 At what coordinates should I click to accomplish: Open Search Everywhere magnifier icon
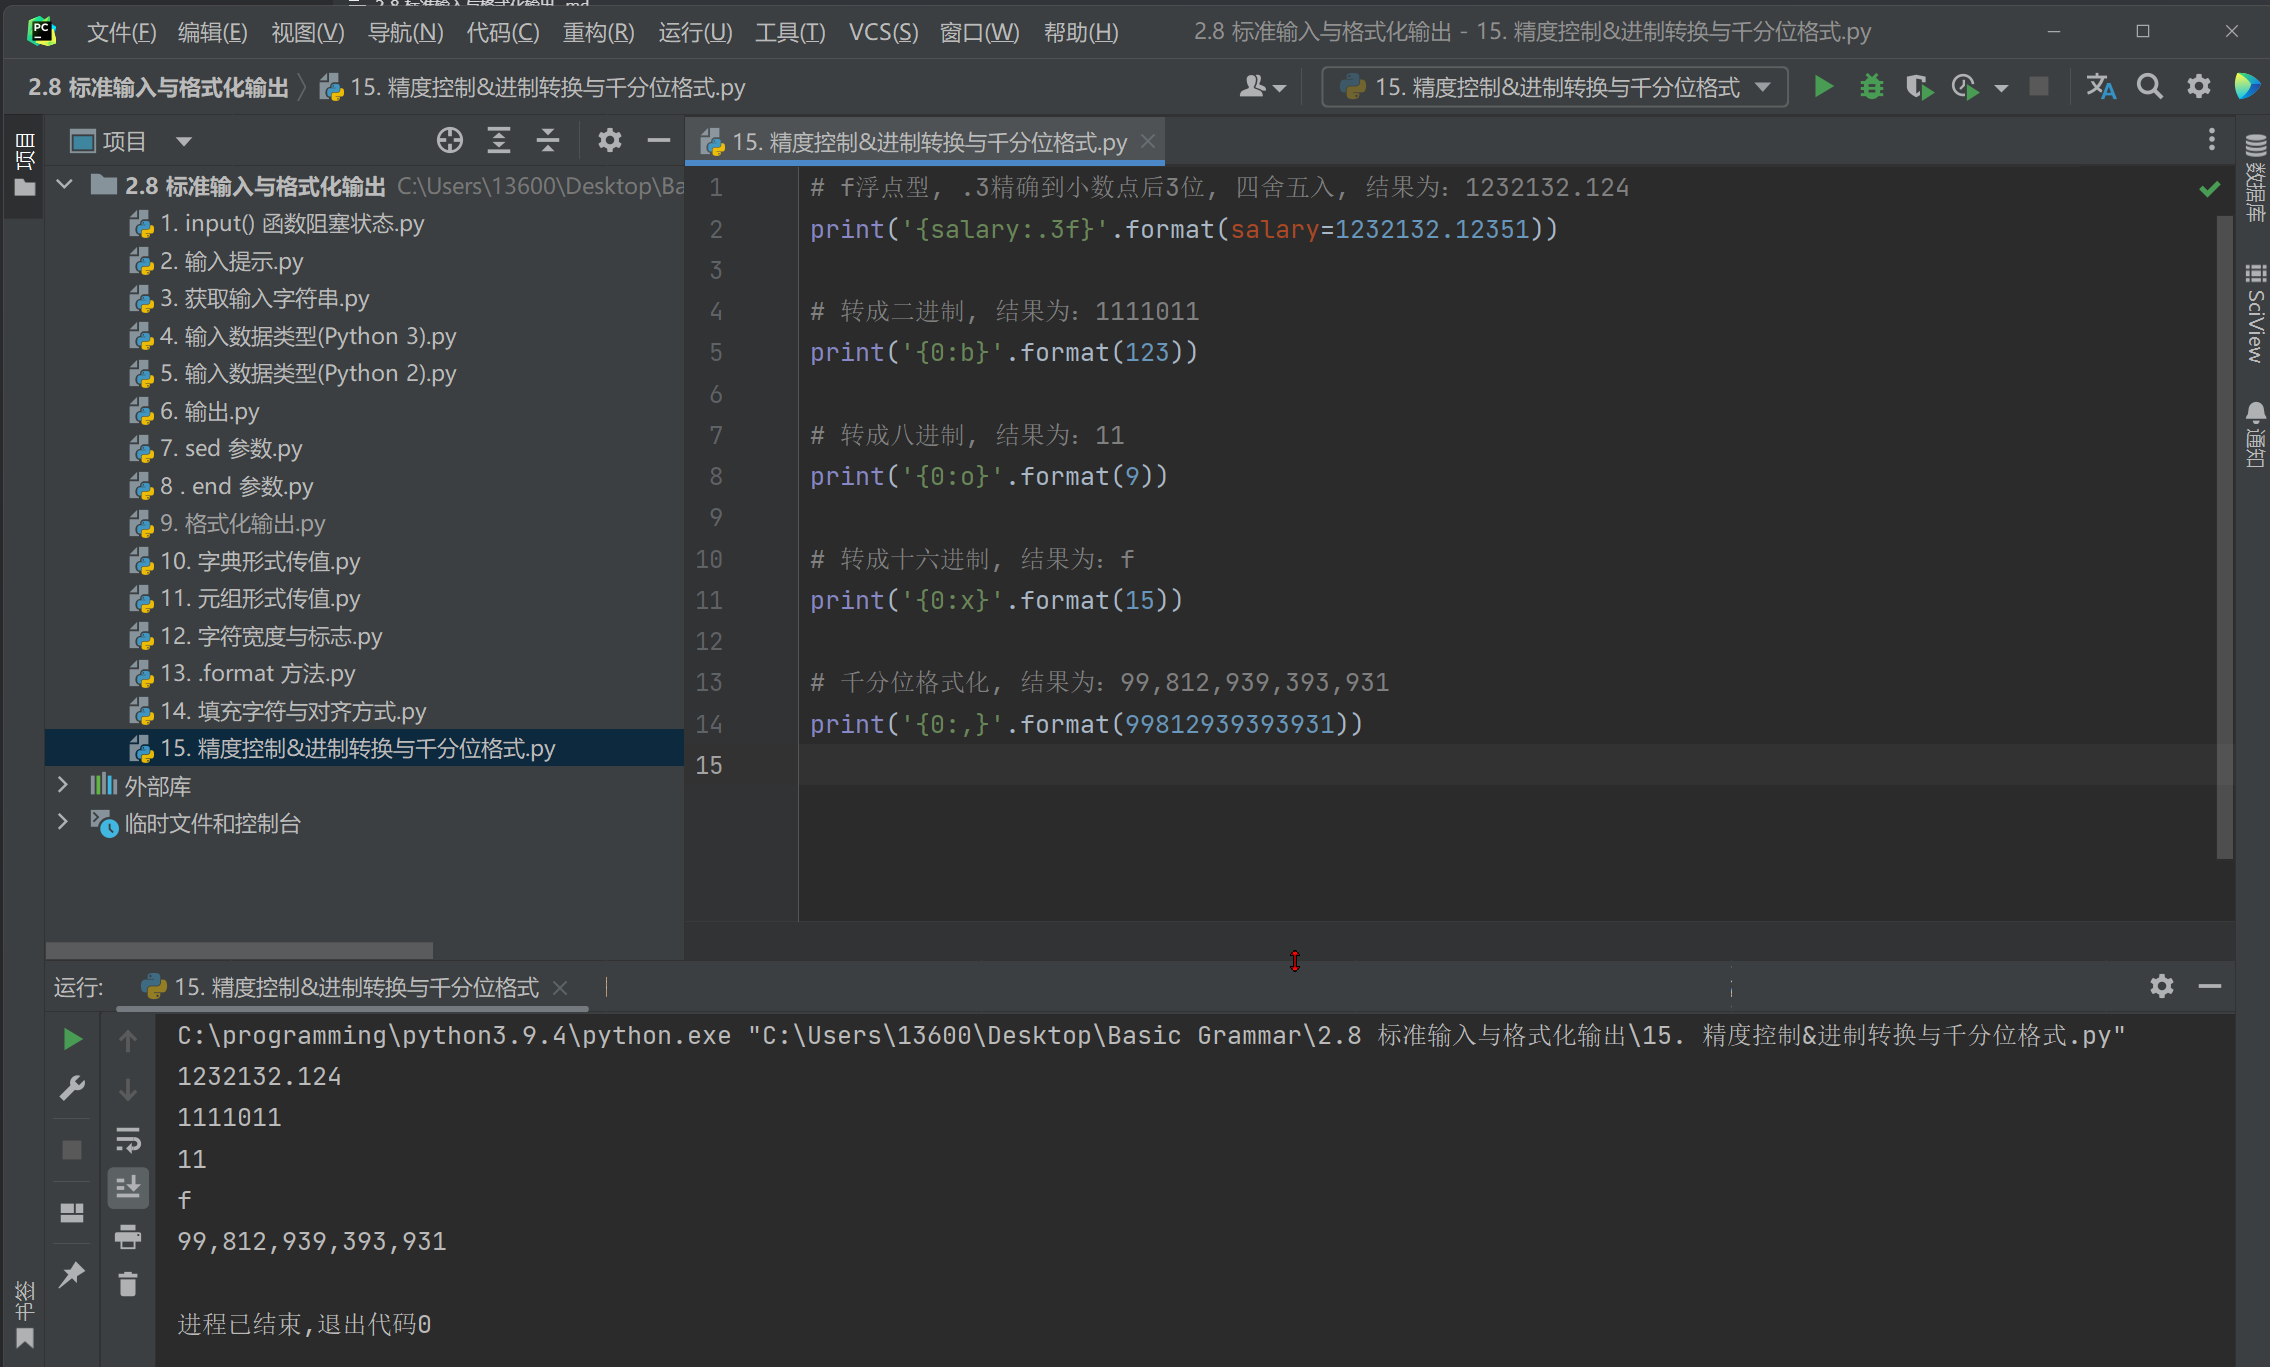pyautogui.click(x=2150, y=87)
